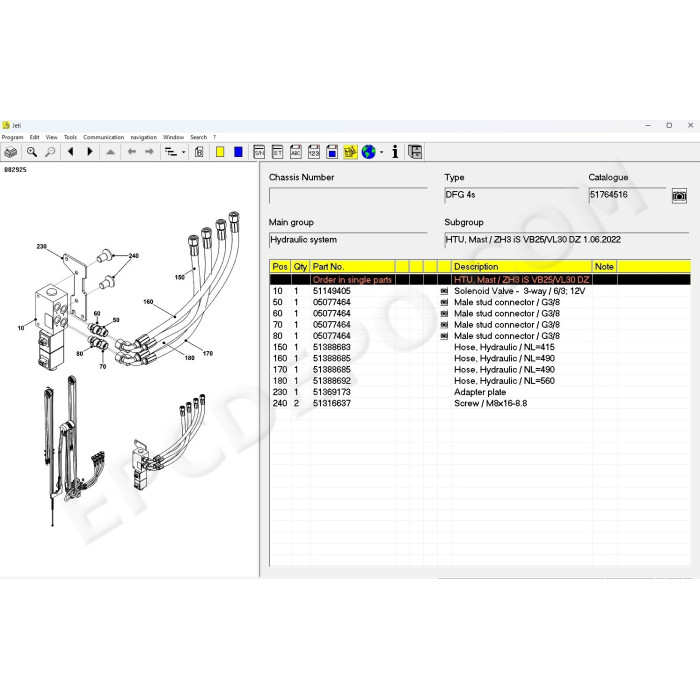Select part number 51388692
The height and width of the screenshot is (700, 700).
[x=332, y=381]
